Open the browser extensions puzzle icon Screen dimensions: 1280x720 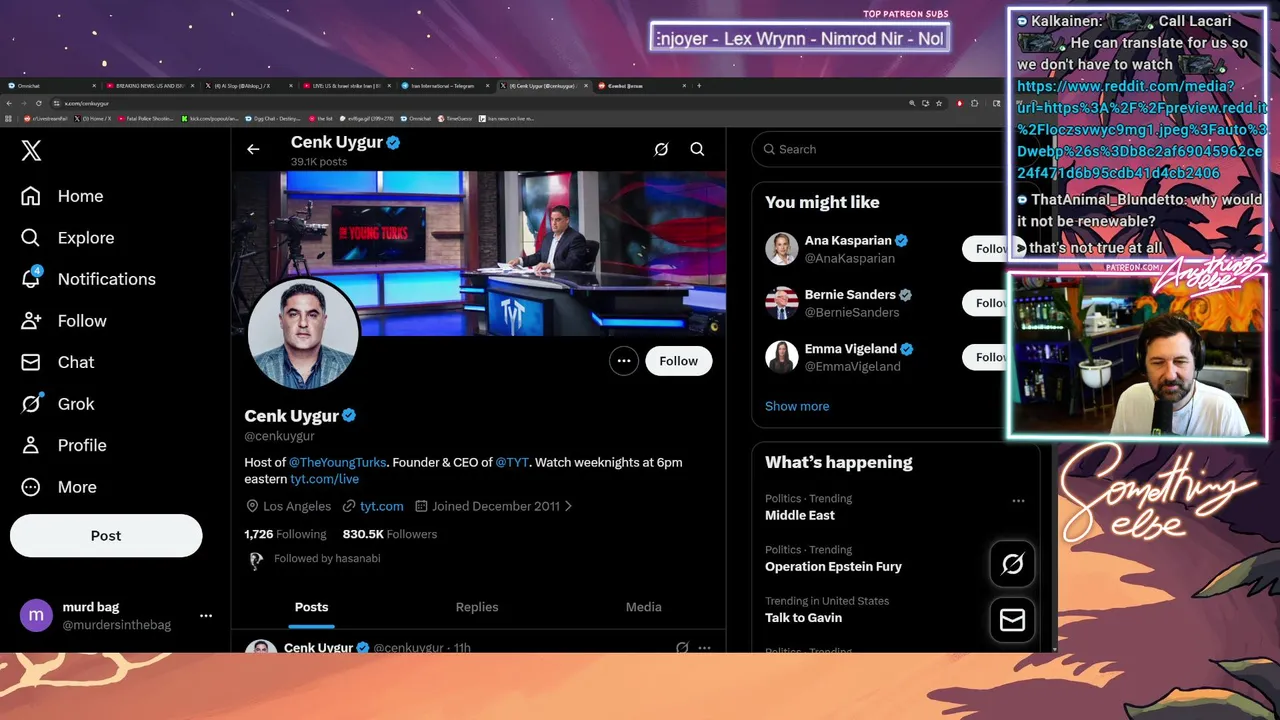pos(975,103)
